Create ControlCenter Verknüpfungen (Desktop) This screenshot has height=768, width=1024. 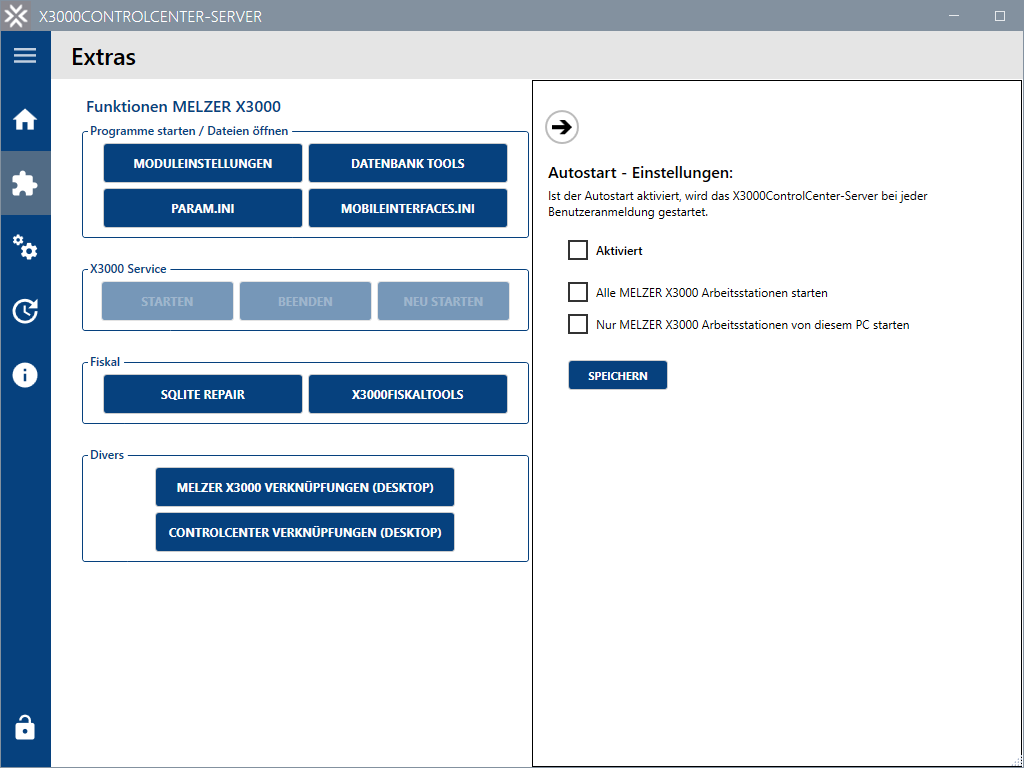point(305,532)
